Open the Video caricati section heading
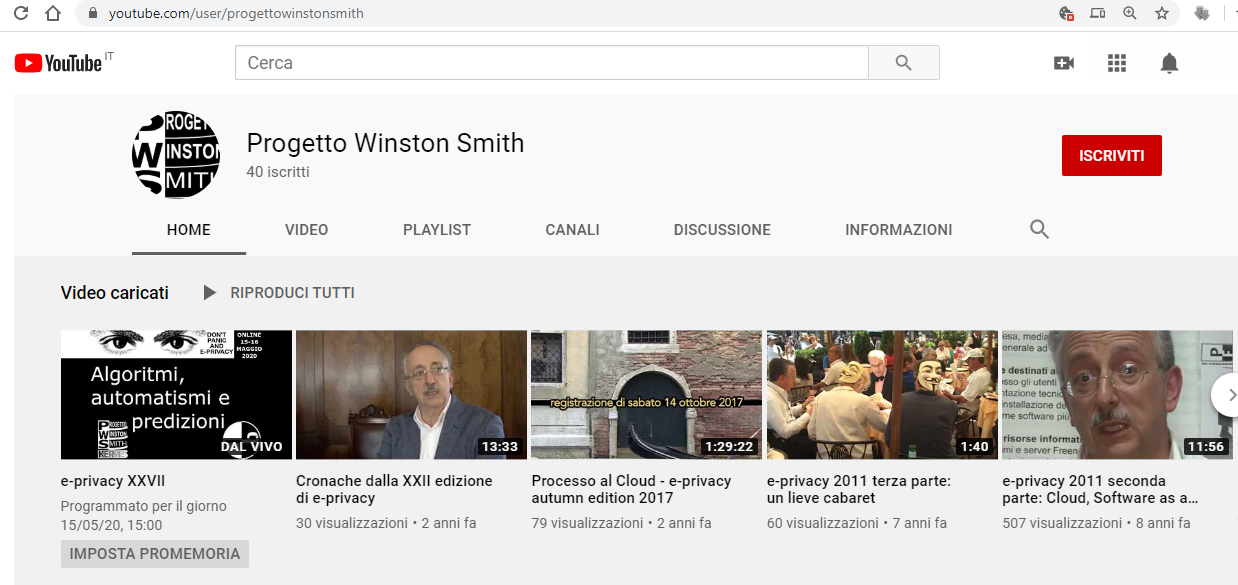 tap(115, 293)
